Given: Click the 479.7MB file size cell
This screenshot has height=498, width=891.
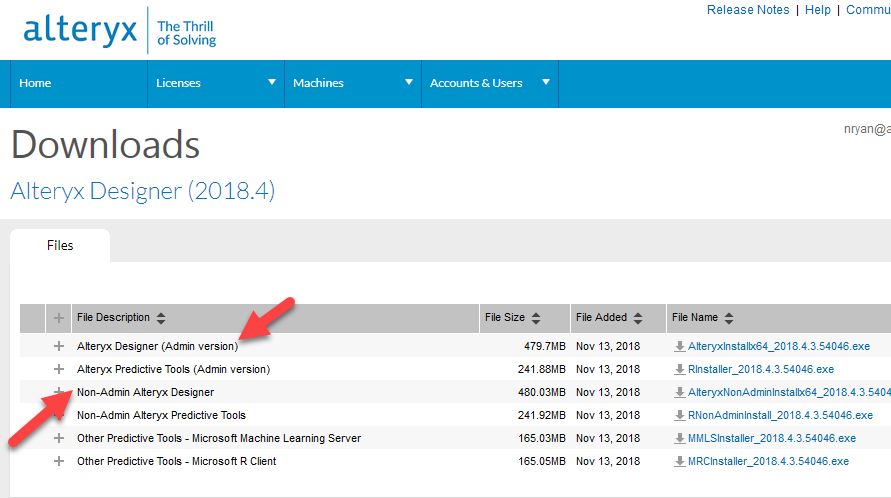Looking at the screenshot, I should pyautogui.click(x=544, y=346).
